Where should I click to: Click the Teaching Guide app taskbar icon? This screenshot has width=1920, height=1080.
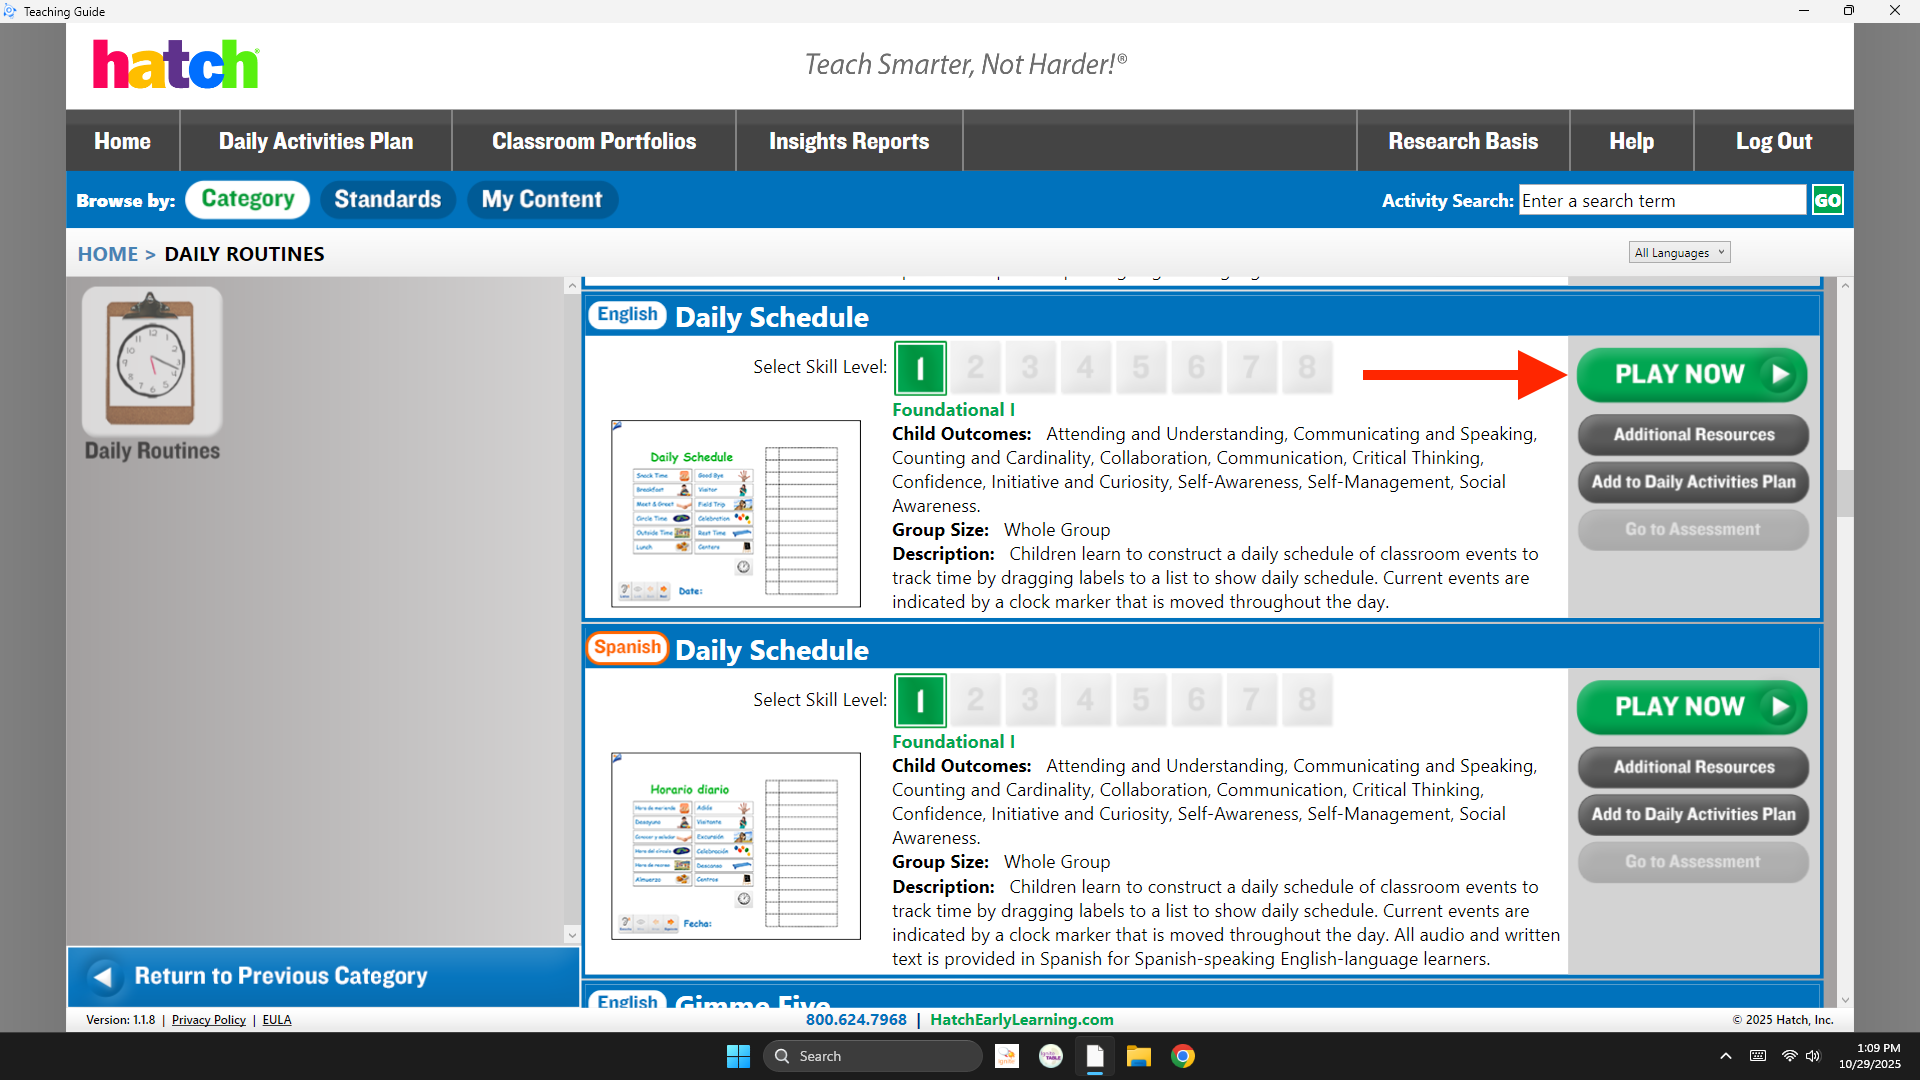tap(1095, 1056)
